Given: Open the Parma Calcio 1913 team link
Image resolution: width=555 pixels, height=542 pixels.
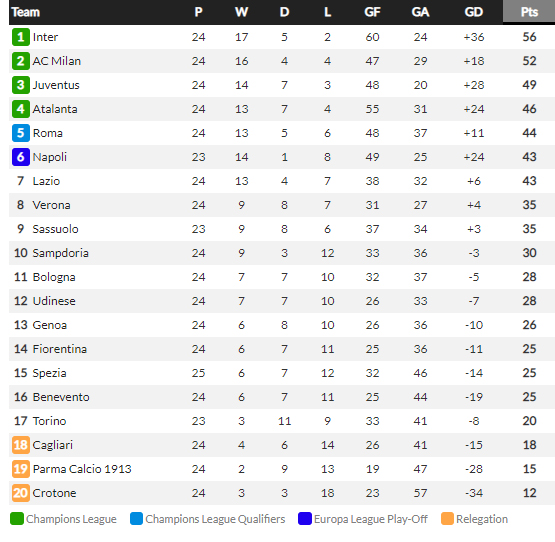Looking at the screenshot, I should 82,469.
